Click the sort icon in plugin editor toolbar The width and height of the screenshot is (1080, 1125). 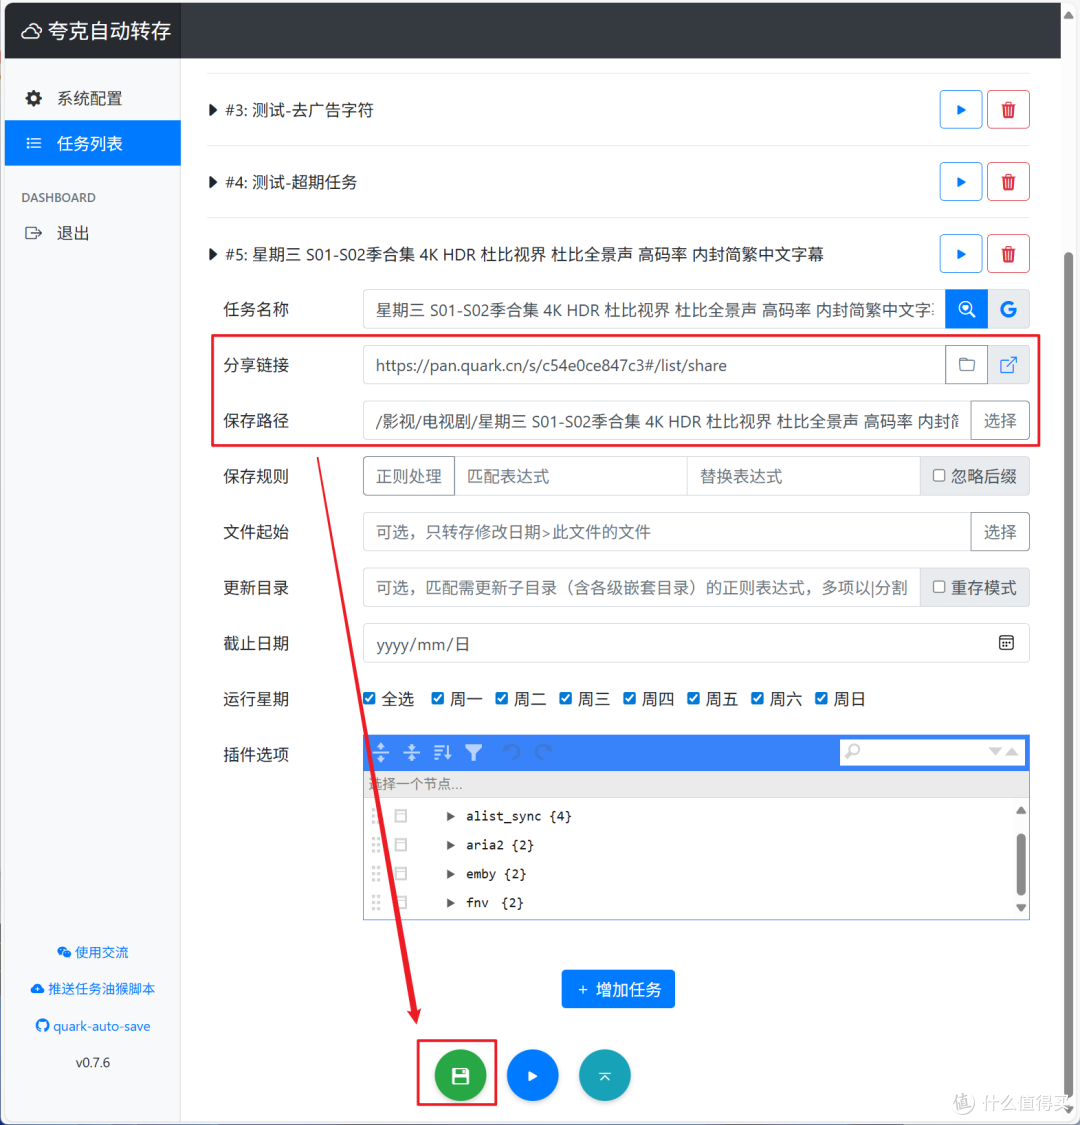[x=442, y=752]
